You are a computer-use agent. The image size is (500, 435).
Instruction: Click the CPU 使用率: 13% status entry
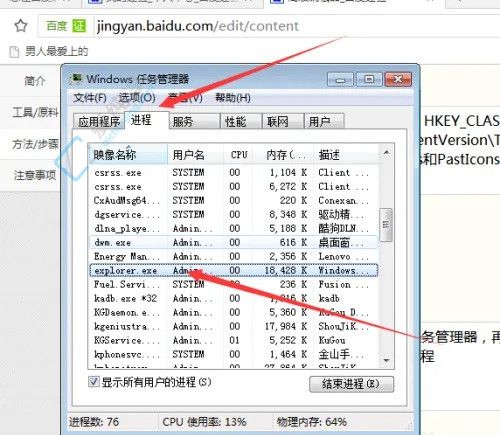(204, 422)
